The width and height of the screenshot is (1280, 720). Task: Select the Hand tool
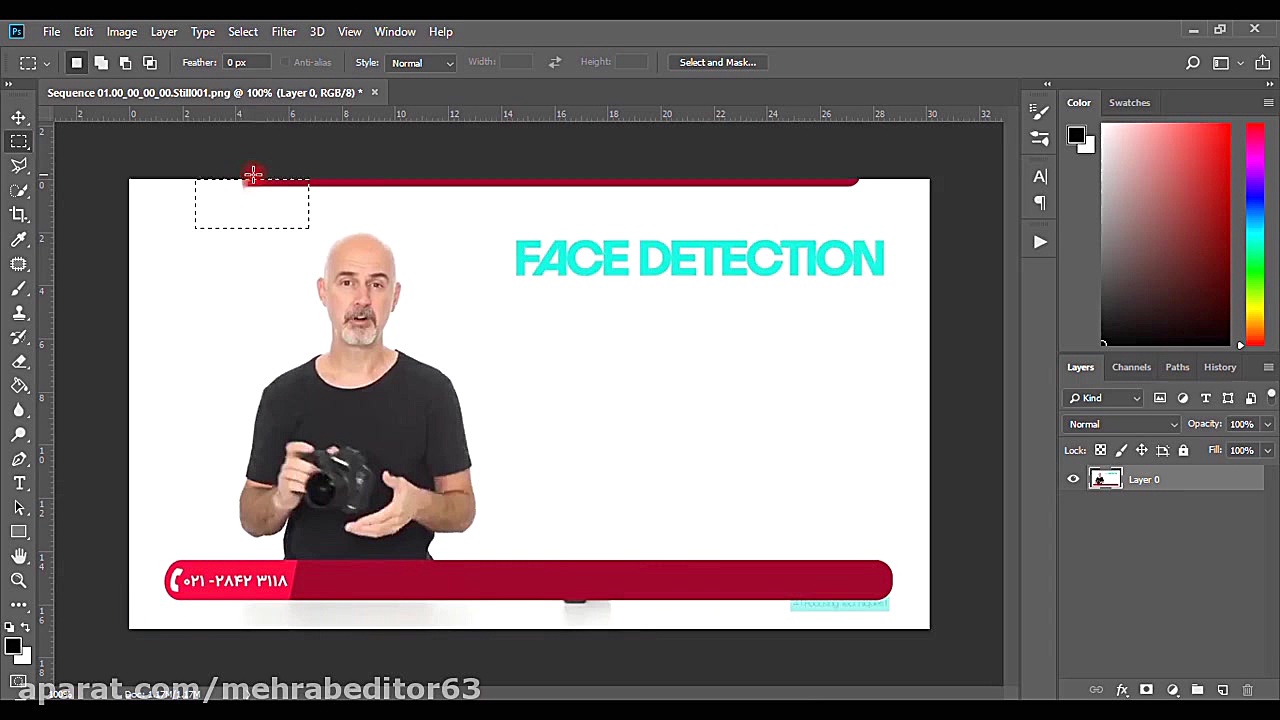pos(19,556)
